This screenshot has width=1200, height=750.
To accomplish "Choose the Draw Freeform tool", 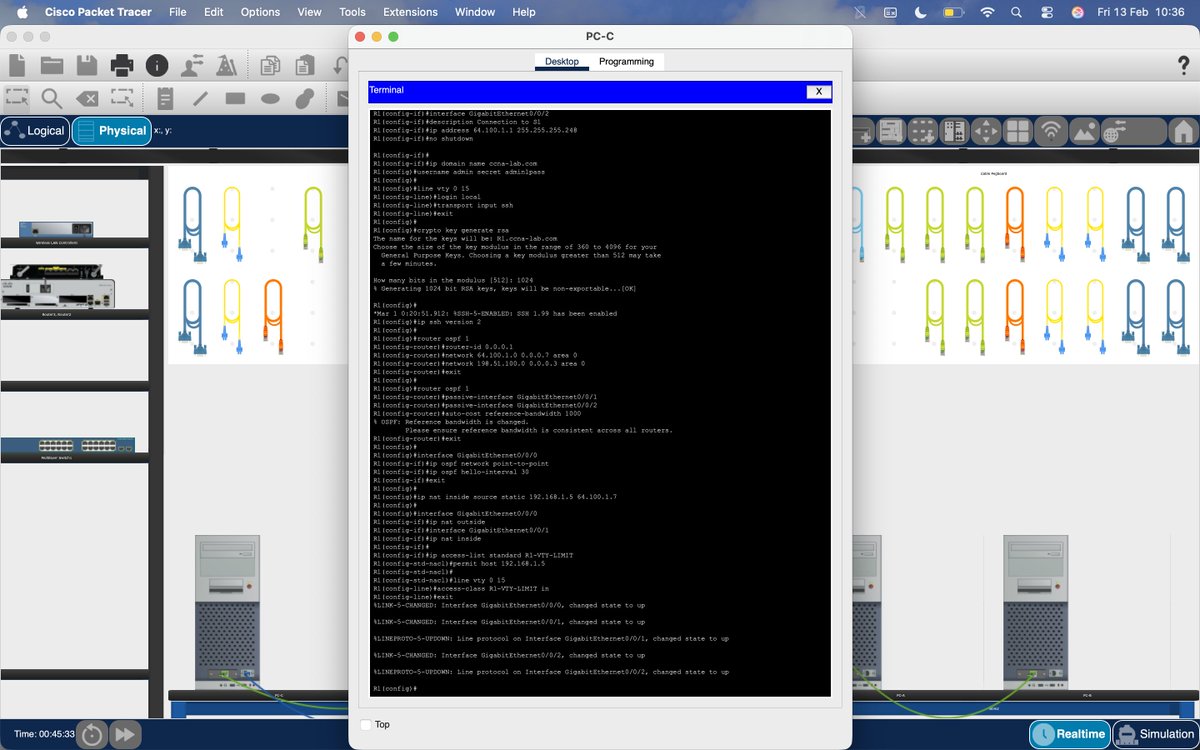I will pyautogui.click(x=305, y=98).
